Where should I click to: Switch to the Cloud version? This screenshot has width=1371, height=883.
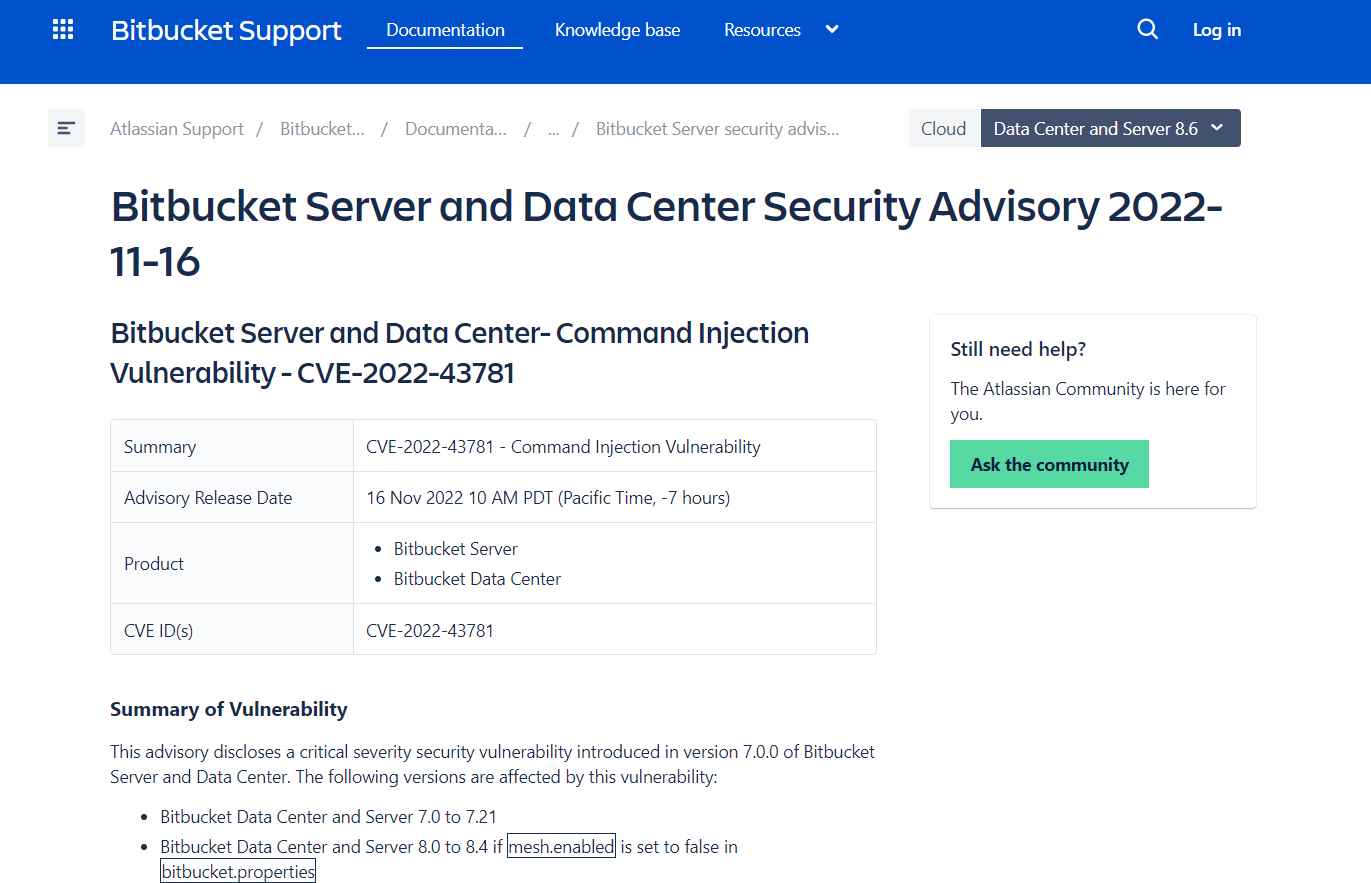click(x=943, y=129)
